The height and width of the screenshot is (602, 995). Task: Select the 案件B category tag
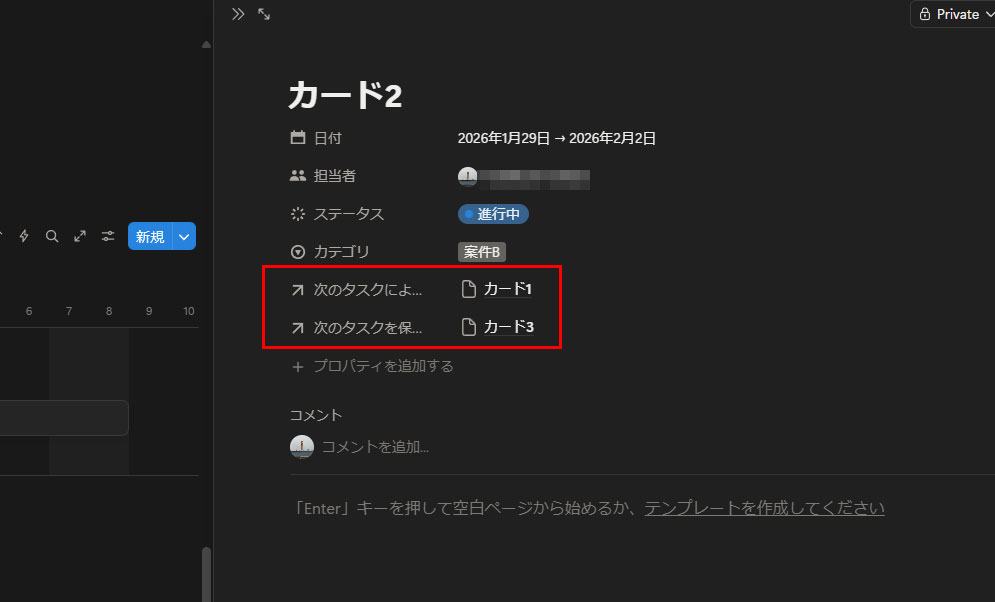coord(482,252)
